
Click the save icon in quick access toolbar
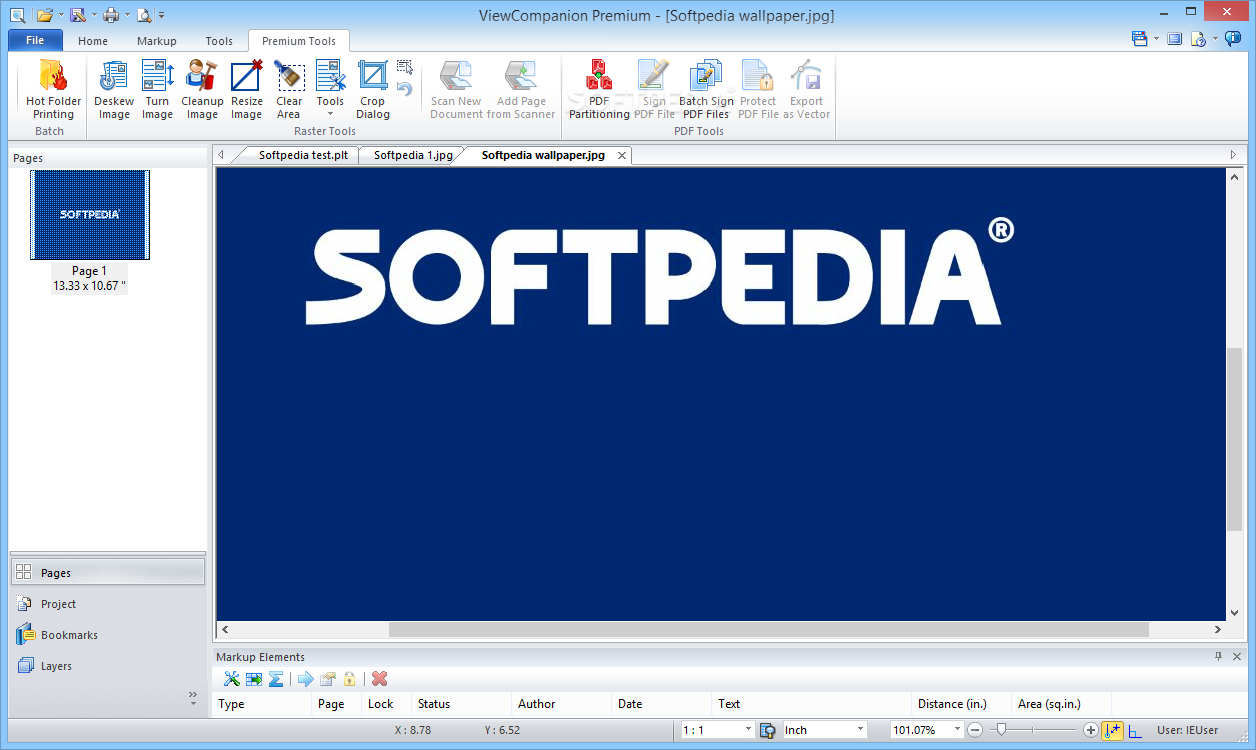pyautogui.click(x=77, y=14)
